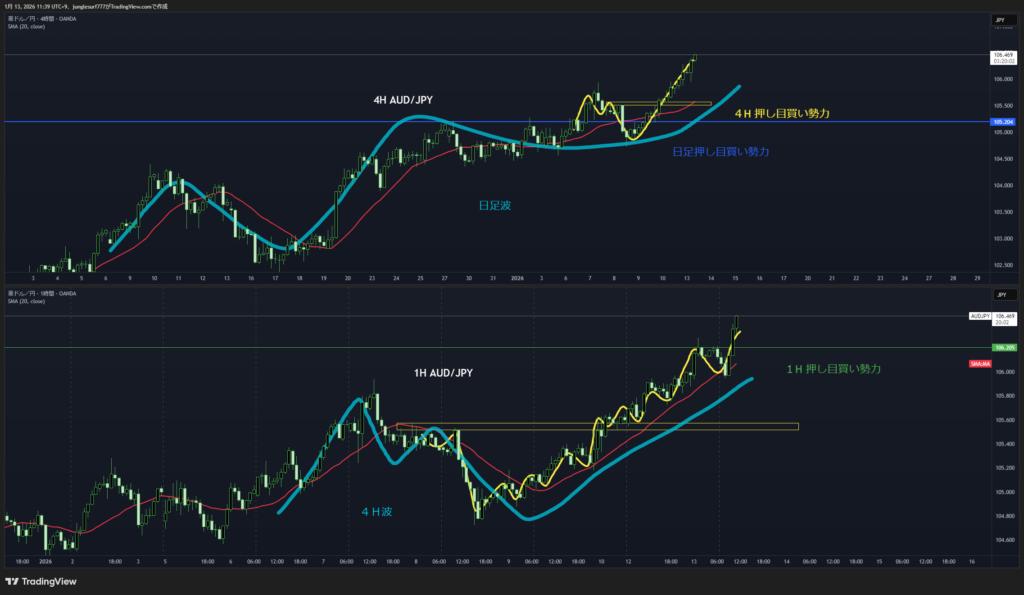
Task: Select the blue '日足押し目買い勢力' text label
Action: pyautogui.click(x=720, y=151)
